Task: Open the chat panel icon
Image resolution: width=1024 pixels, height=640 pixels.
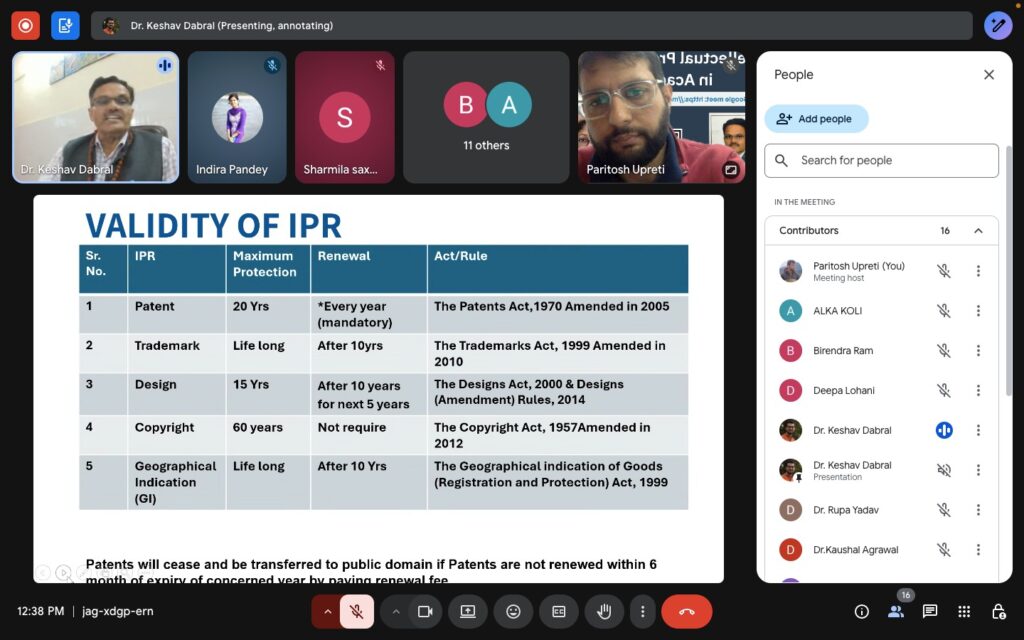Action: click(x=930, y=611)
